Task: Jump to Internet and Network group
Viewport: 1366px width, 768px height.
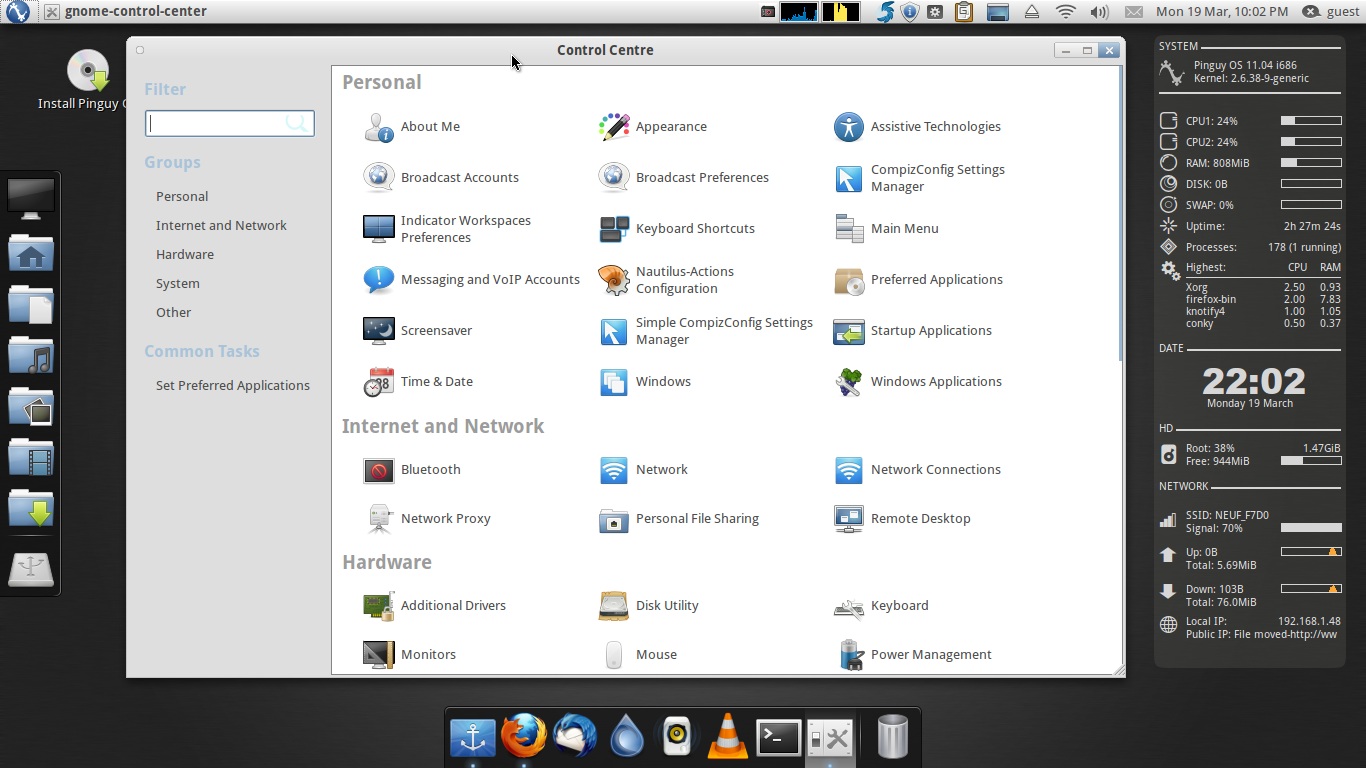Action: click(221, 225)
